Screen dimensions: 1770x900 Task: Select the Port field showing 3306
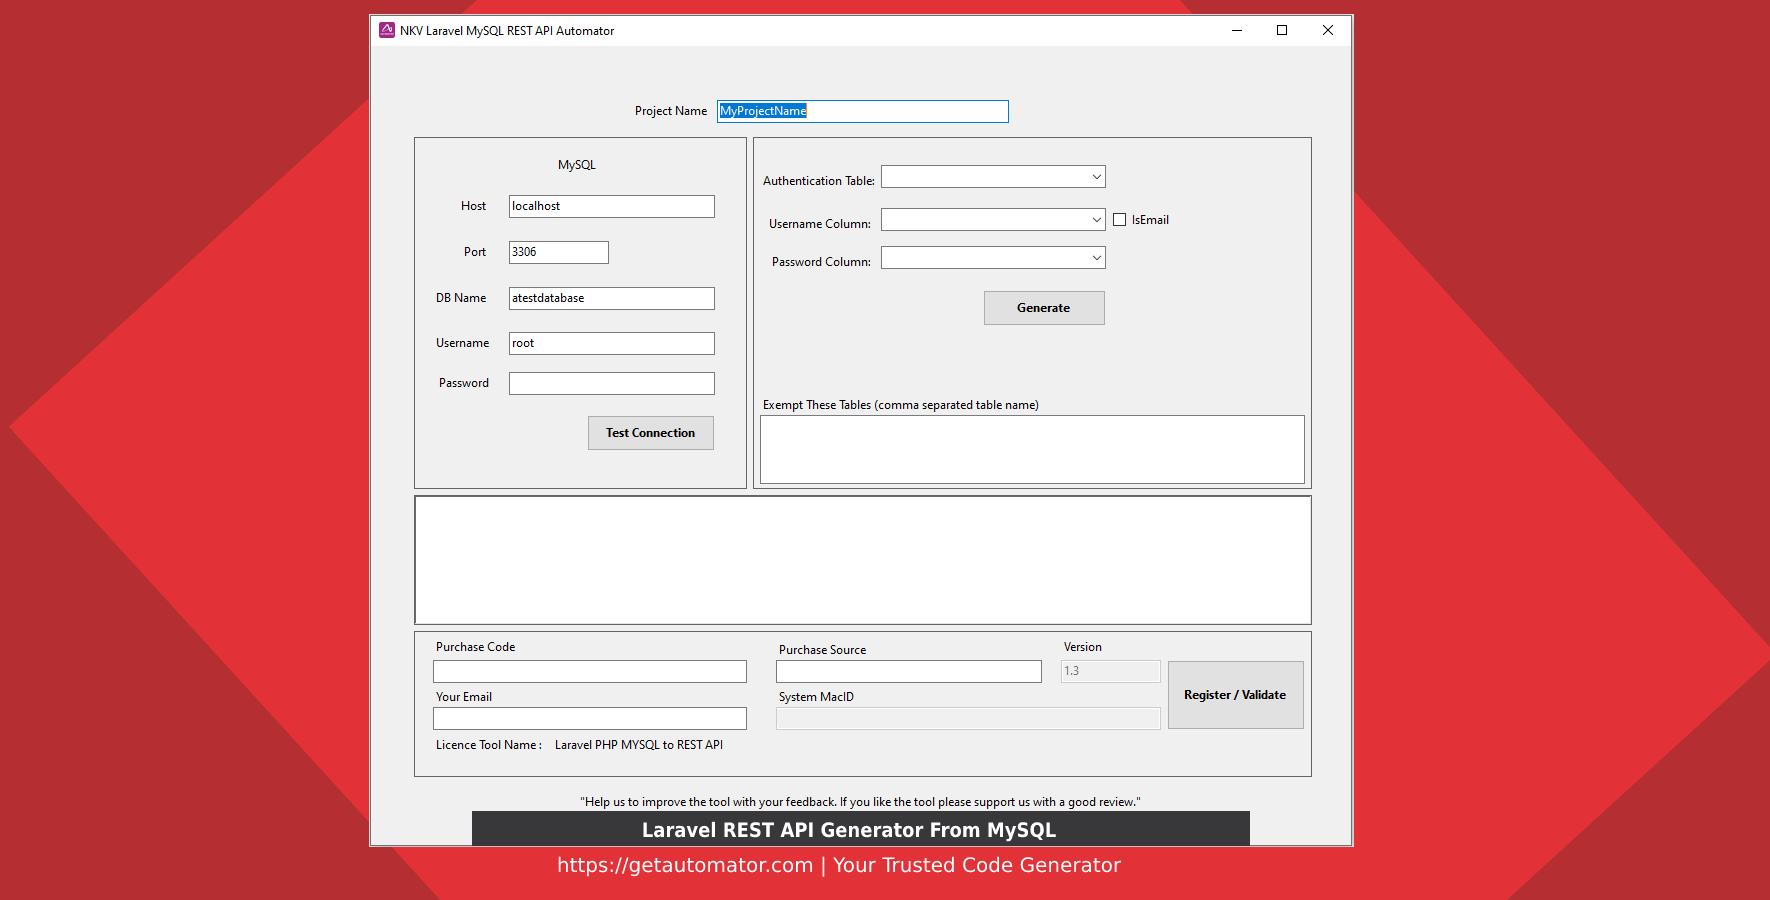pyautogui.click(x=559, y=252)
